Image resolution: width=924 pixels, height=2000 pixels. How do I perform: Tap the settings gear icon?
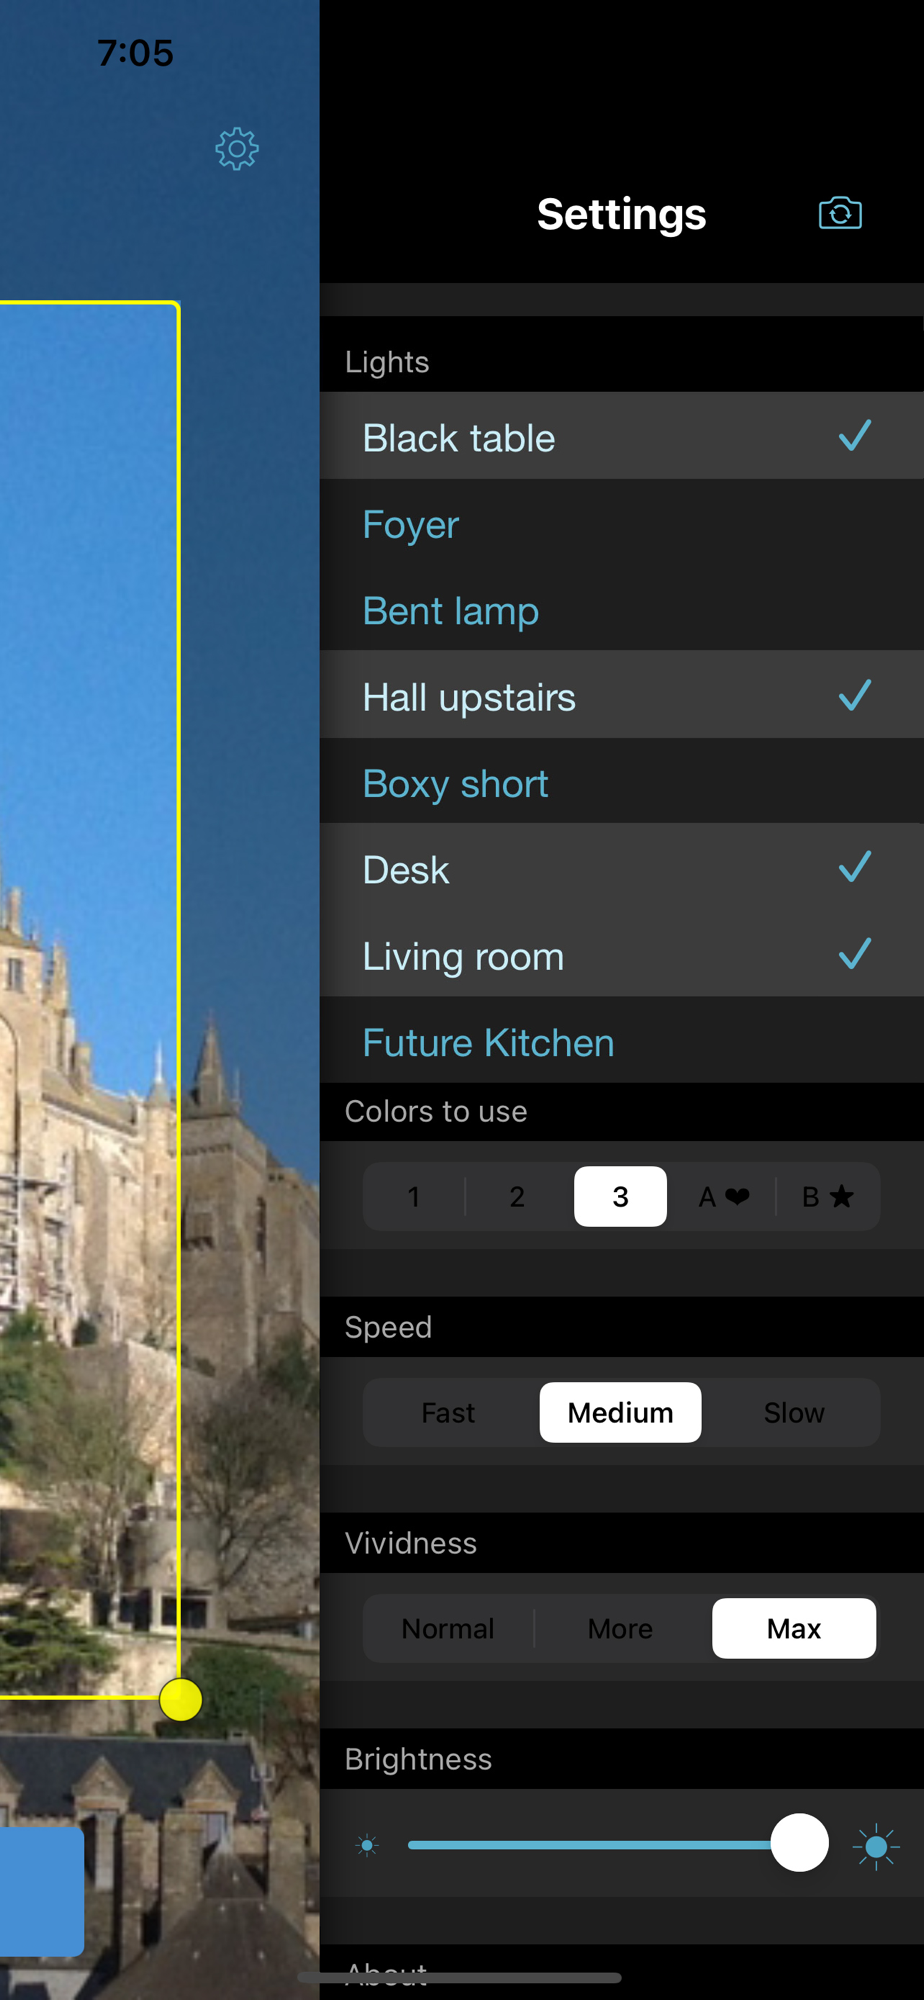237,149
